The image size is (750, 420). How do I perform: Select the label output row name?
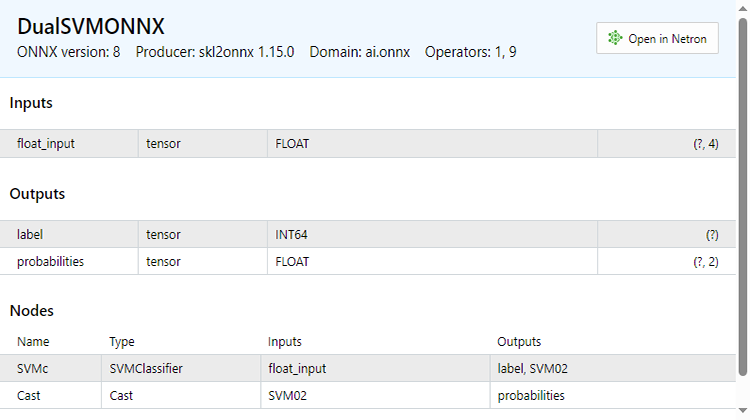point(30,234)
